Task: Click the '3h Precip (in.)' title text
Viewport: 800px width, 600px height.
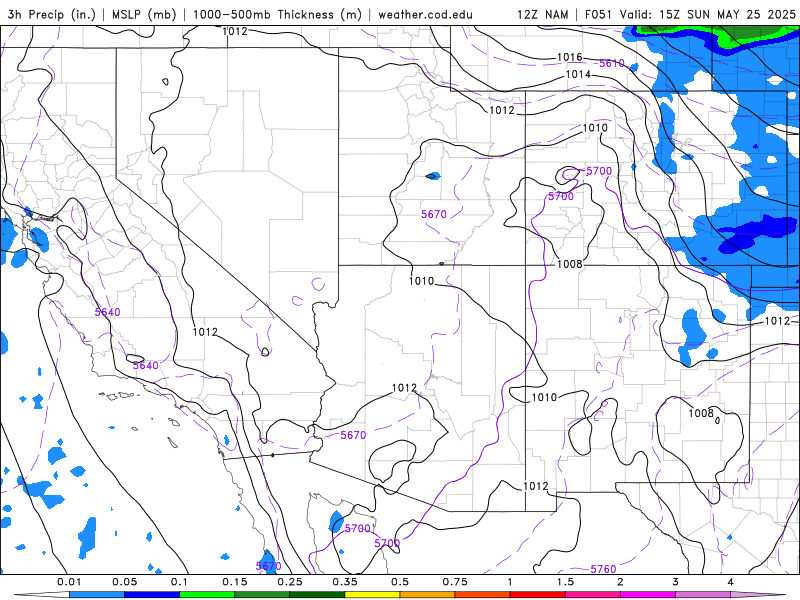Action: 52,14
